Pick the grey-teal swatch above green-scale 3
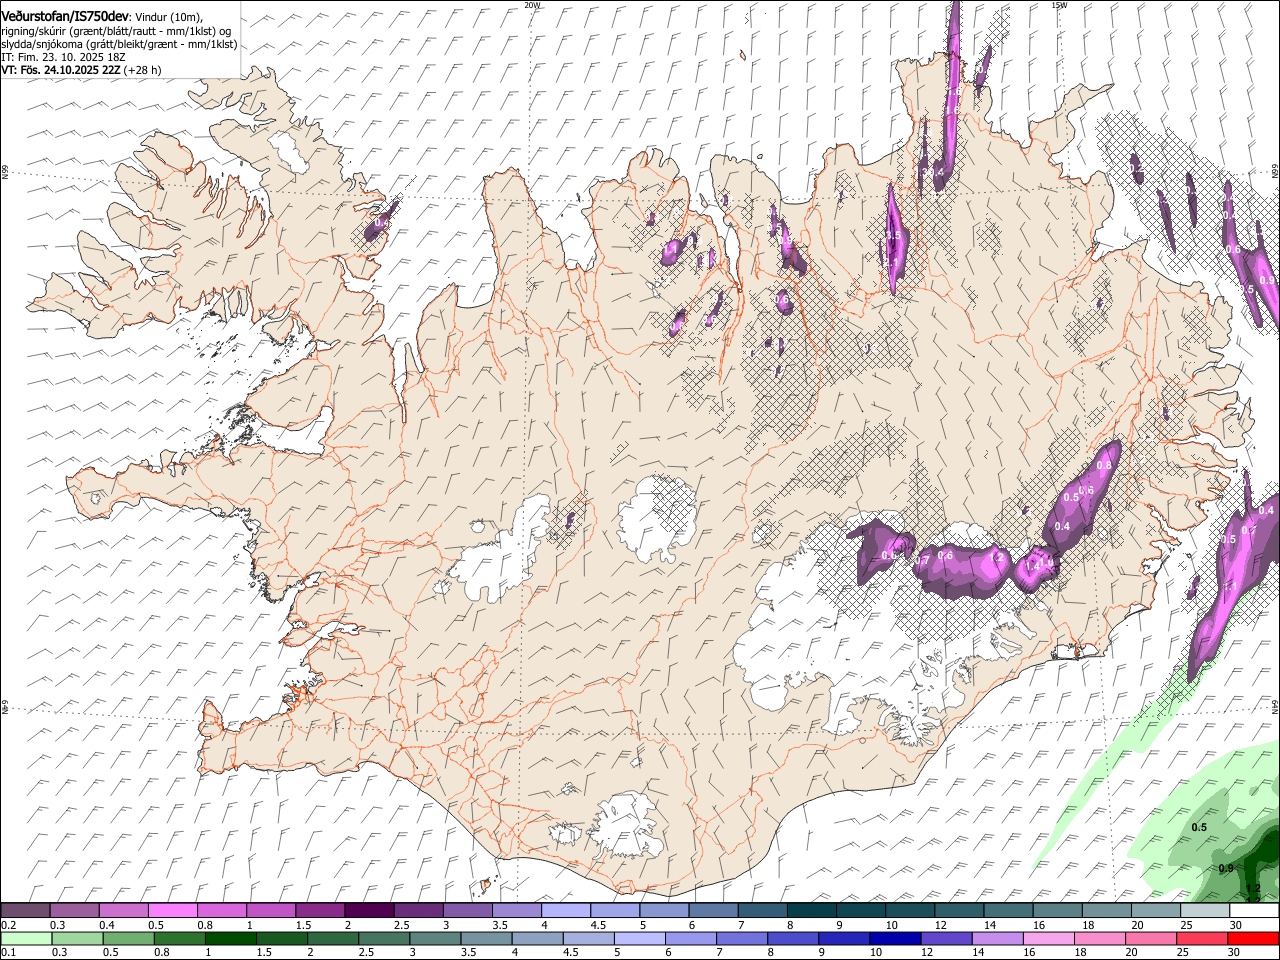The height and width of the screenshot is (960, 1280). tap(435, 939)
